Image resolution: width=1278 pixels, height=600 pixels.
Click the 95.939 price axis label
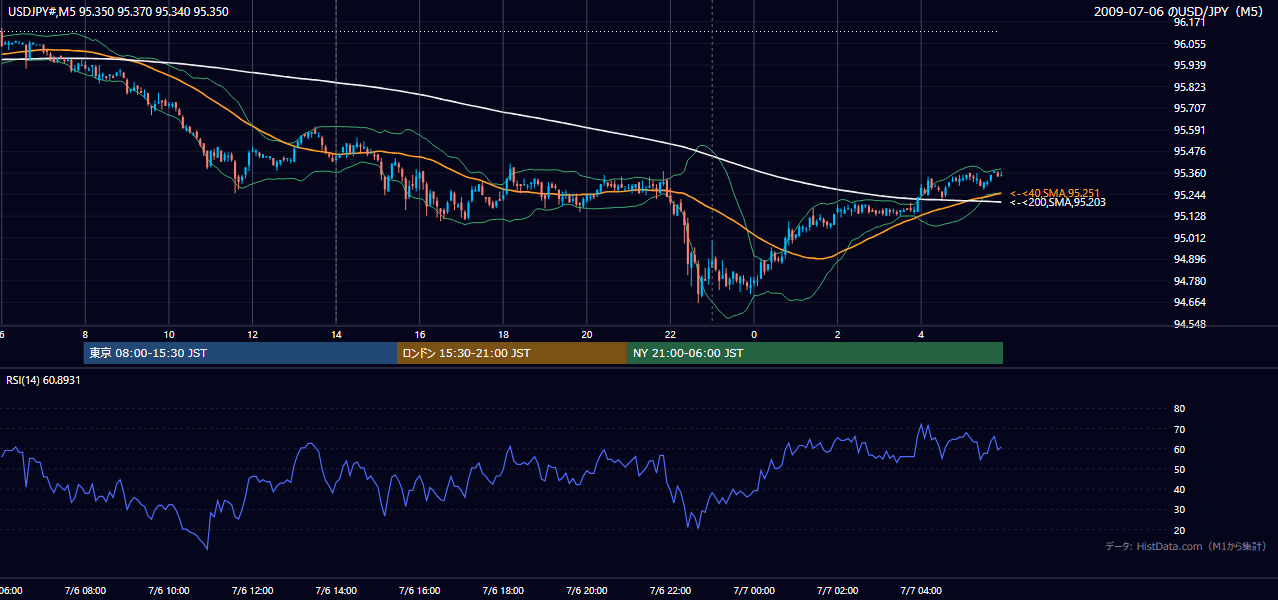point(1189,65)
